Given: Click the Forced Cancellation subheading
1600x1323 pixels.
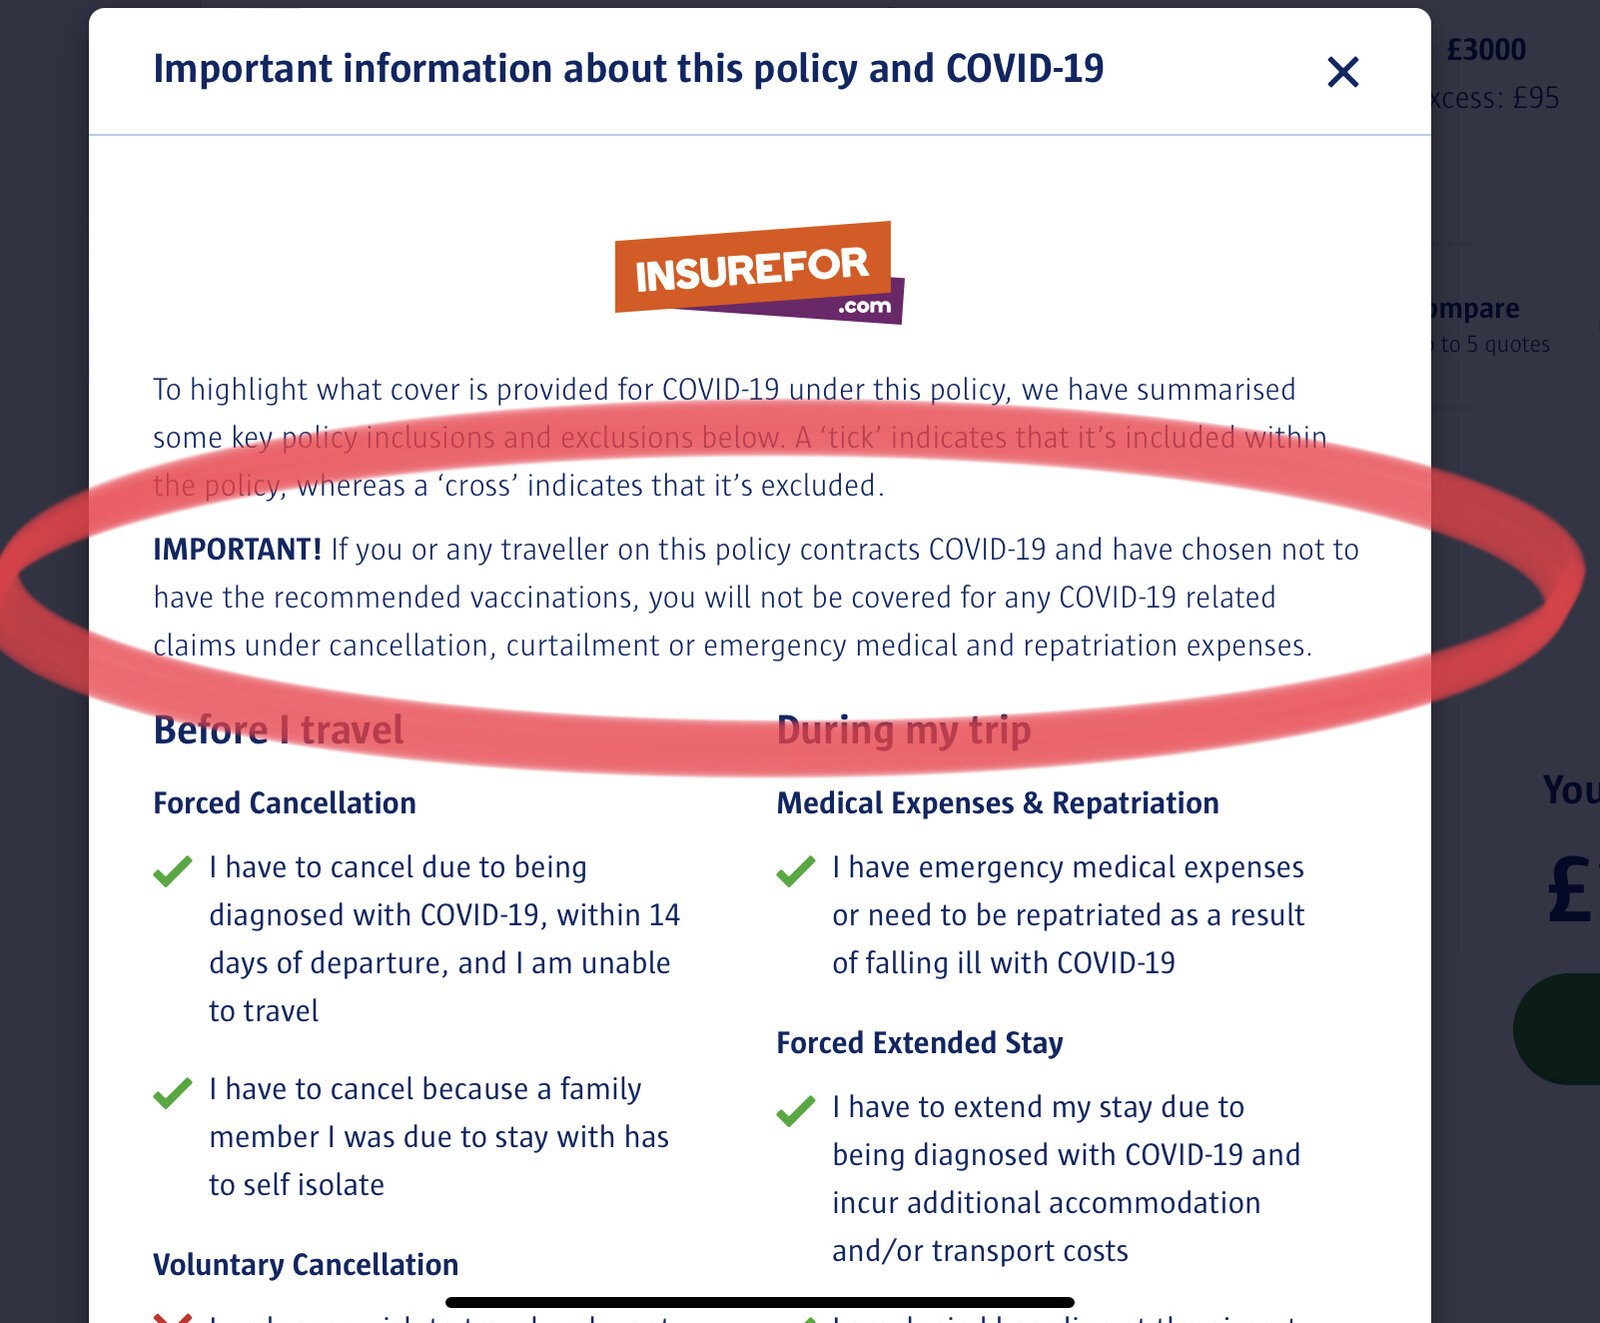Looking at the screenshot, I should [x=284, y=803].
